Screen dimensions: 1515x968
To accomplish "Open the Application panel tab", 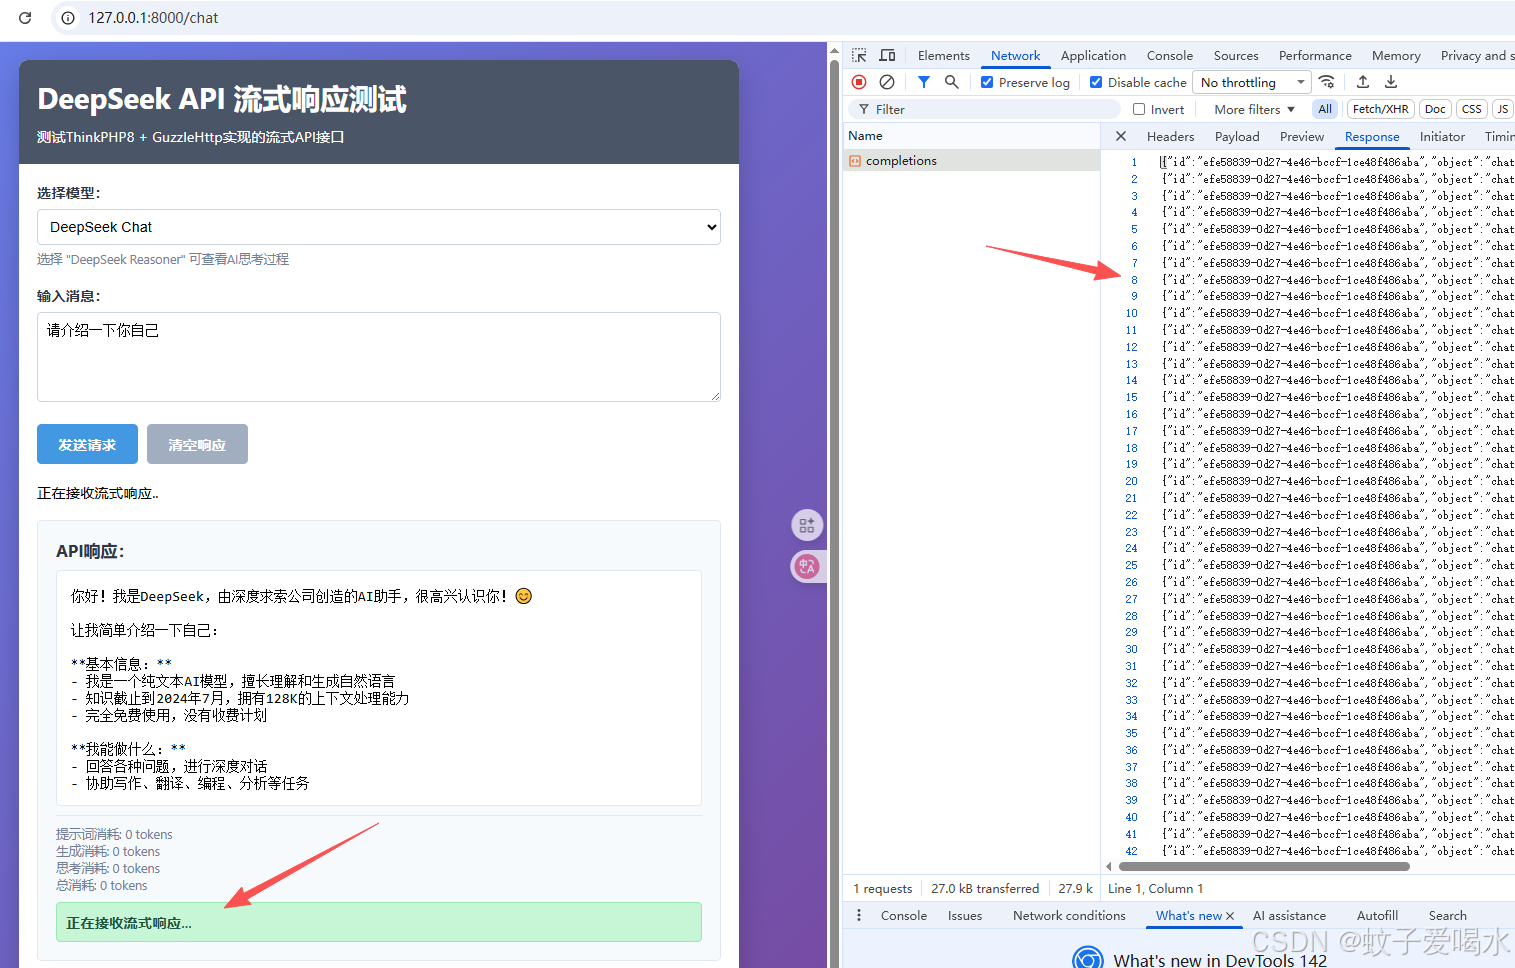I will [1093, 55].
